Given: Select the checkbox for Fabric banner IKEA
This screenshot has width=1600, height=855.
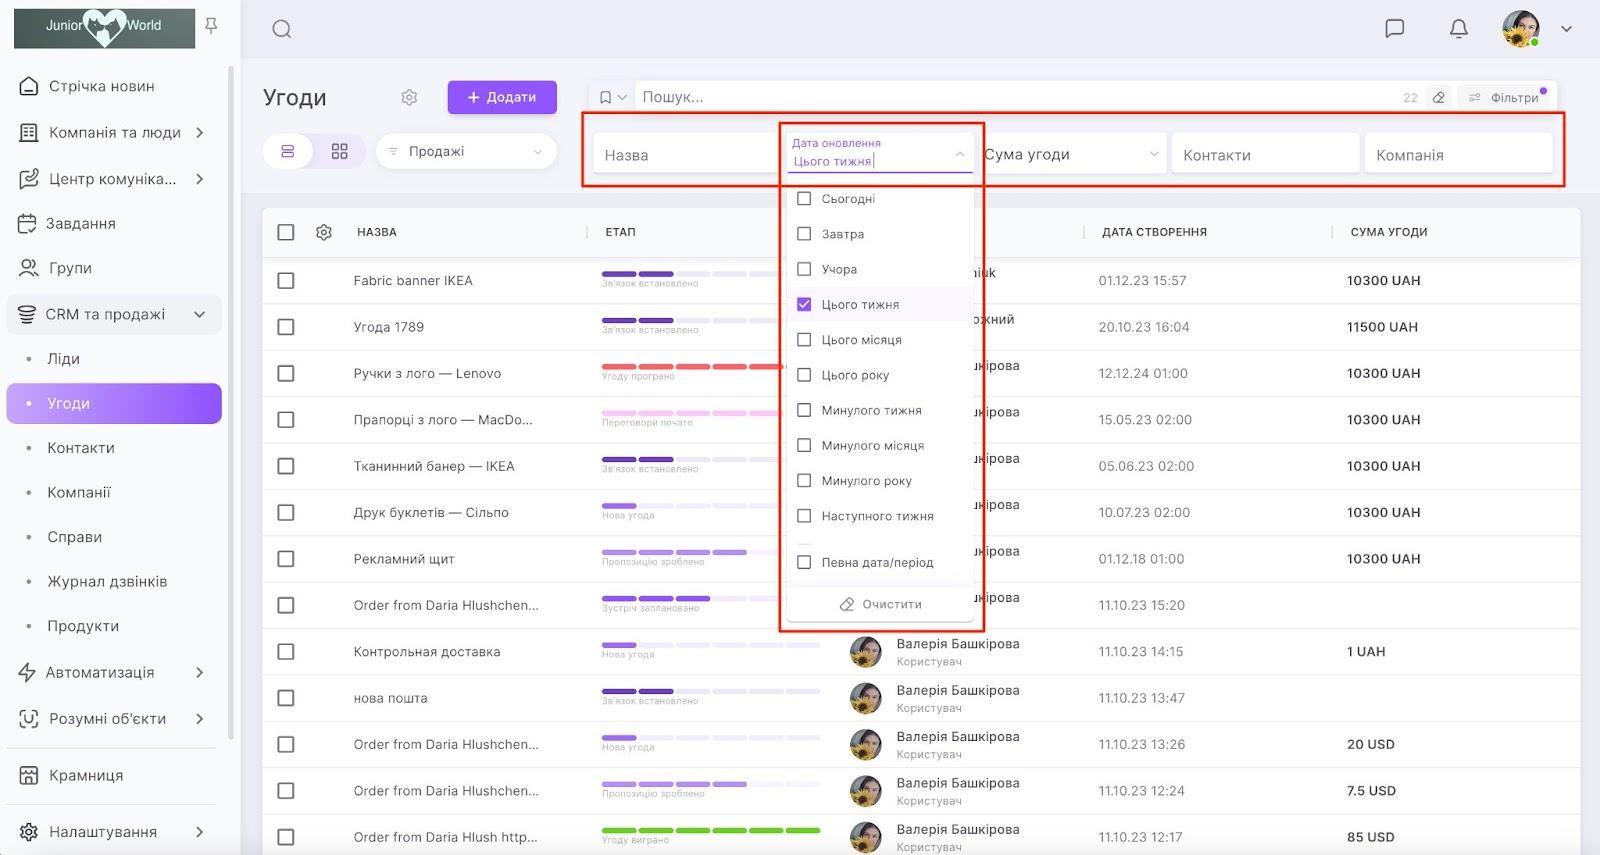Looking at the screenshot, I should [286, 281].
